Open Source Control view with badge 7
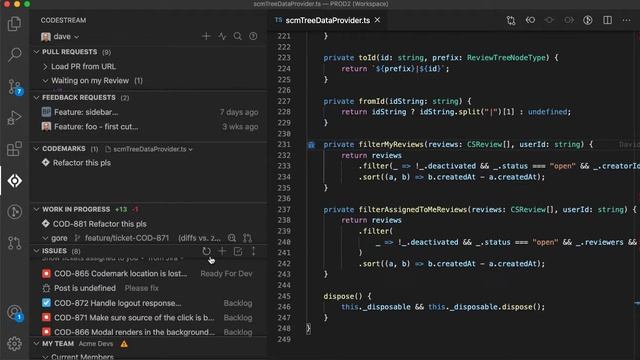This screenshot has width=640, height=360. pos(14,87)
